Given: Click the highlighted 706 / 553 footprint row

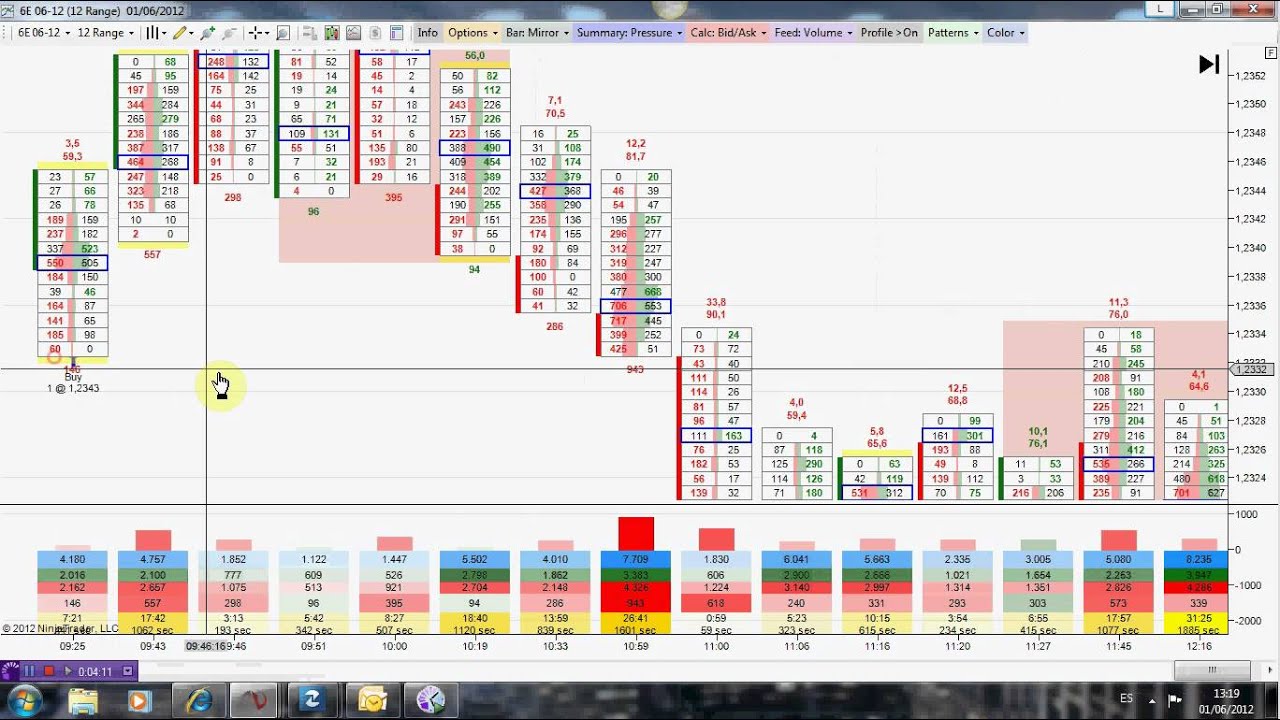Looking at the screenshot, I should [x=636, y=306].
